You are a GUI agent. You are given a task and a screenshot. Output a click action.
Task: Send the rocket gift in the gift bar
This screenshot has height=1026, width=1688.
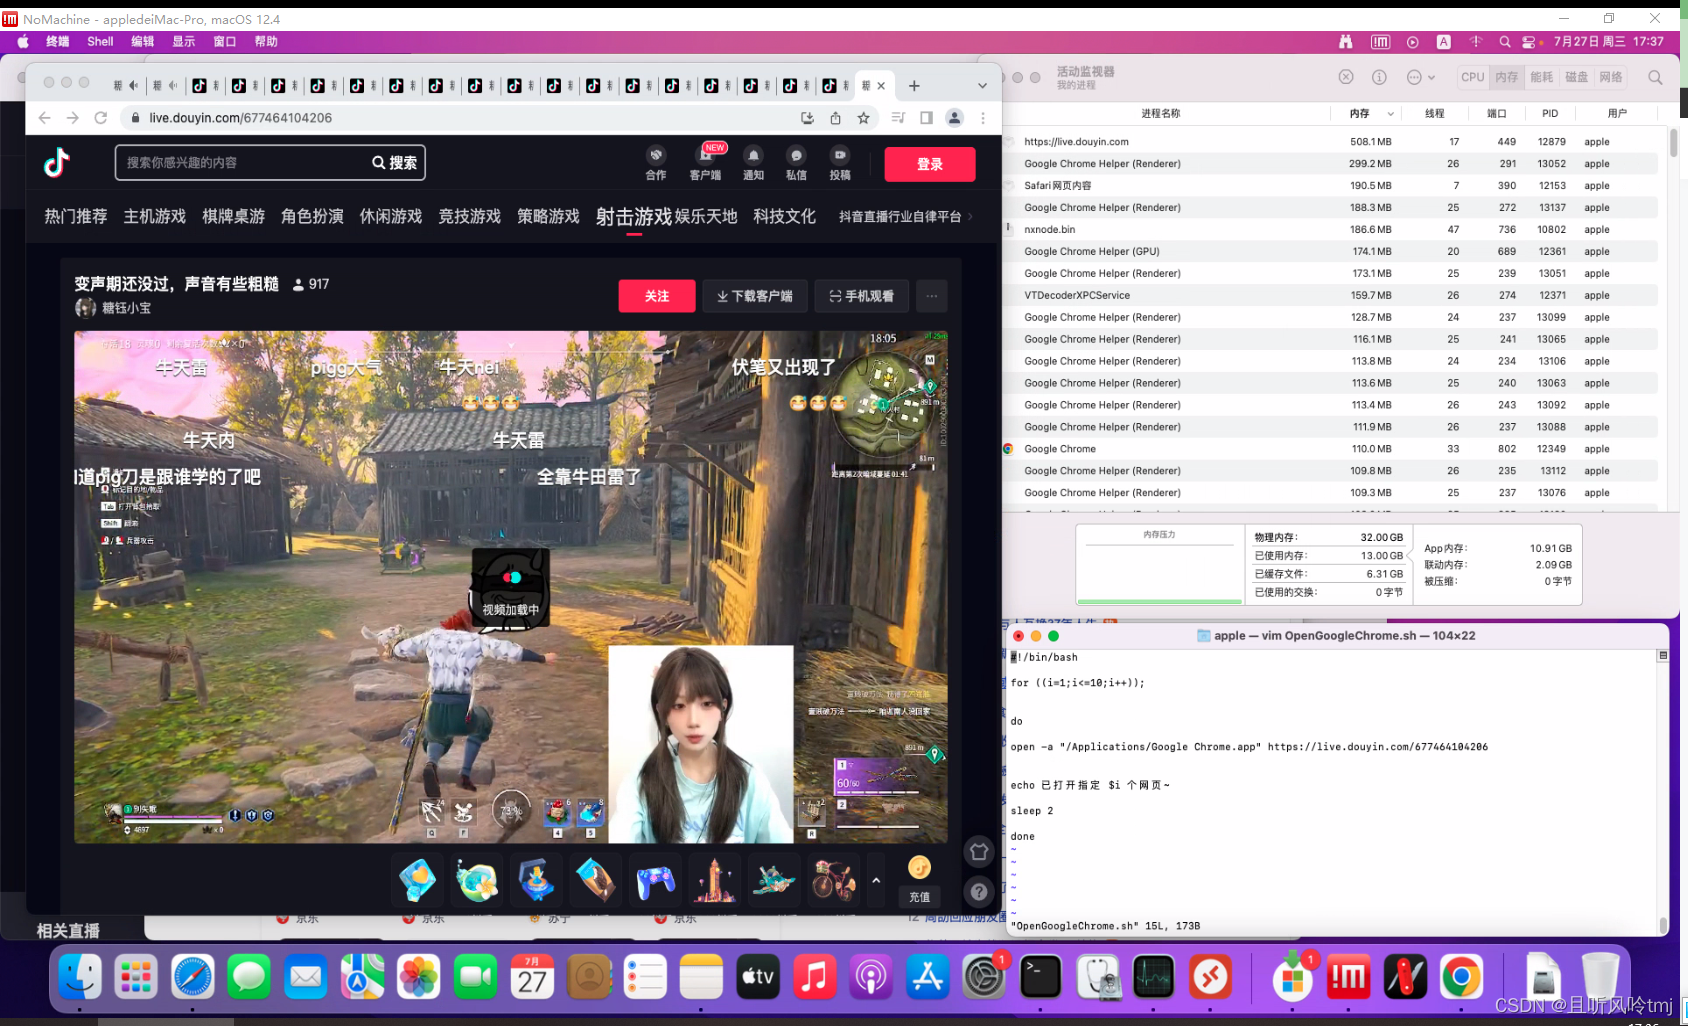pyautogui.click(x=715, y=881)
